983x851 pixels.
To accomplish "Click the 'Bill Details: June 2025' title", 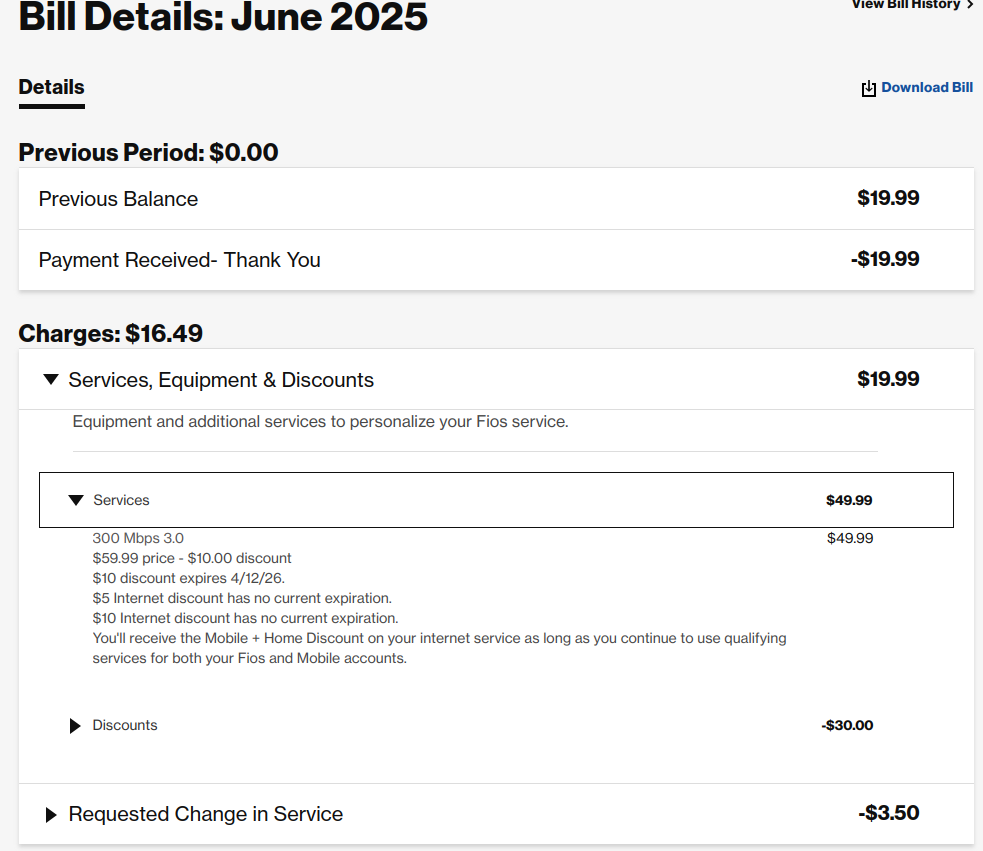I will coord(223,16).
